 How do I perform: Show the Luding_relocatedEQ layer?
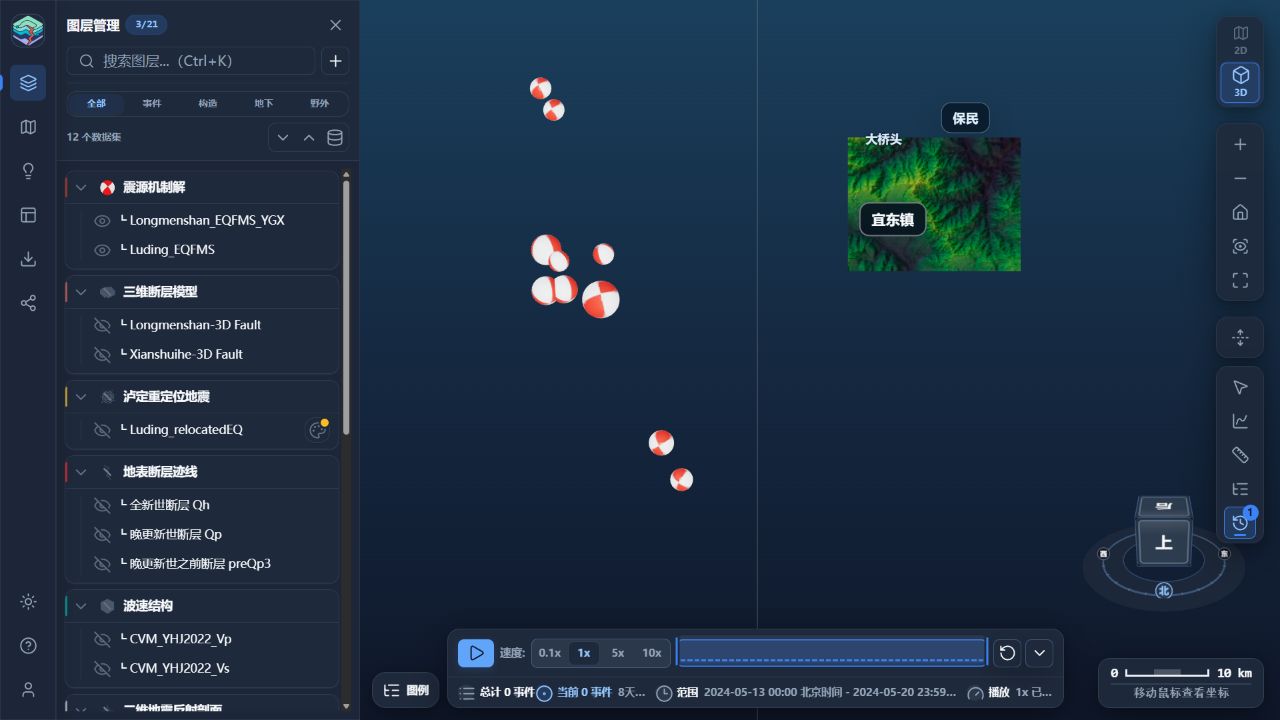point(102,430)
